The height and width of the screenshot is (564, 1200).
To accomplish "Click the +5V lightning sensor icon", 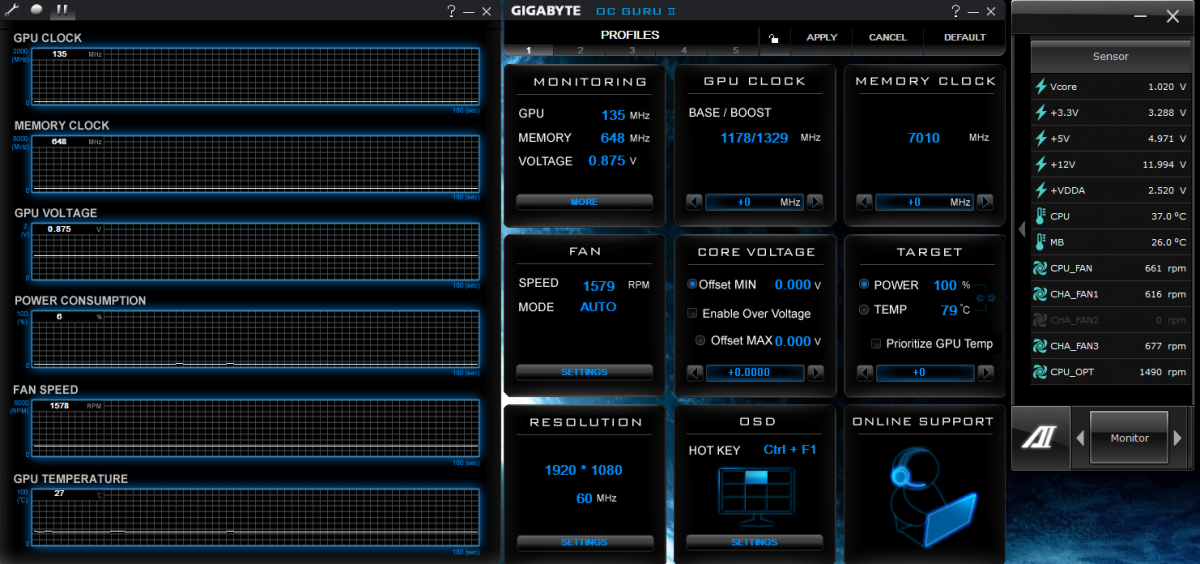I will (x=1040, y=138).
